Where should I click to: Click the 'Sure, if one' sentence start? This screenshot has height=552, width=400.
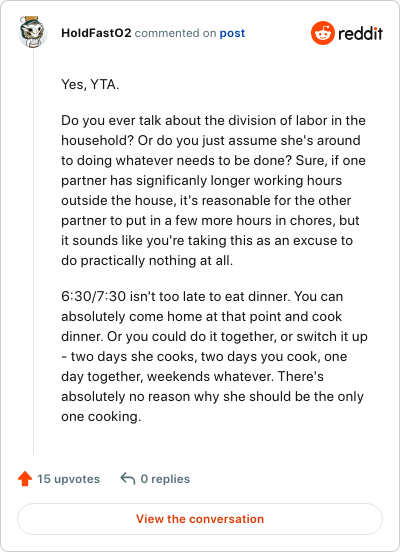pyautogui.click(x=330, y=161)
